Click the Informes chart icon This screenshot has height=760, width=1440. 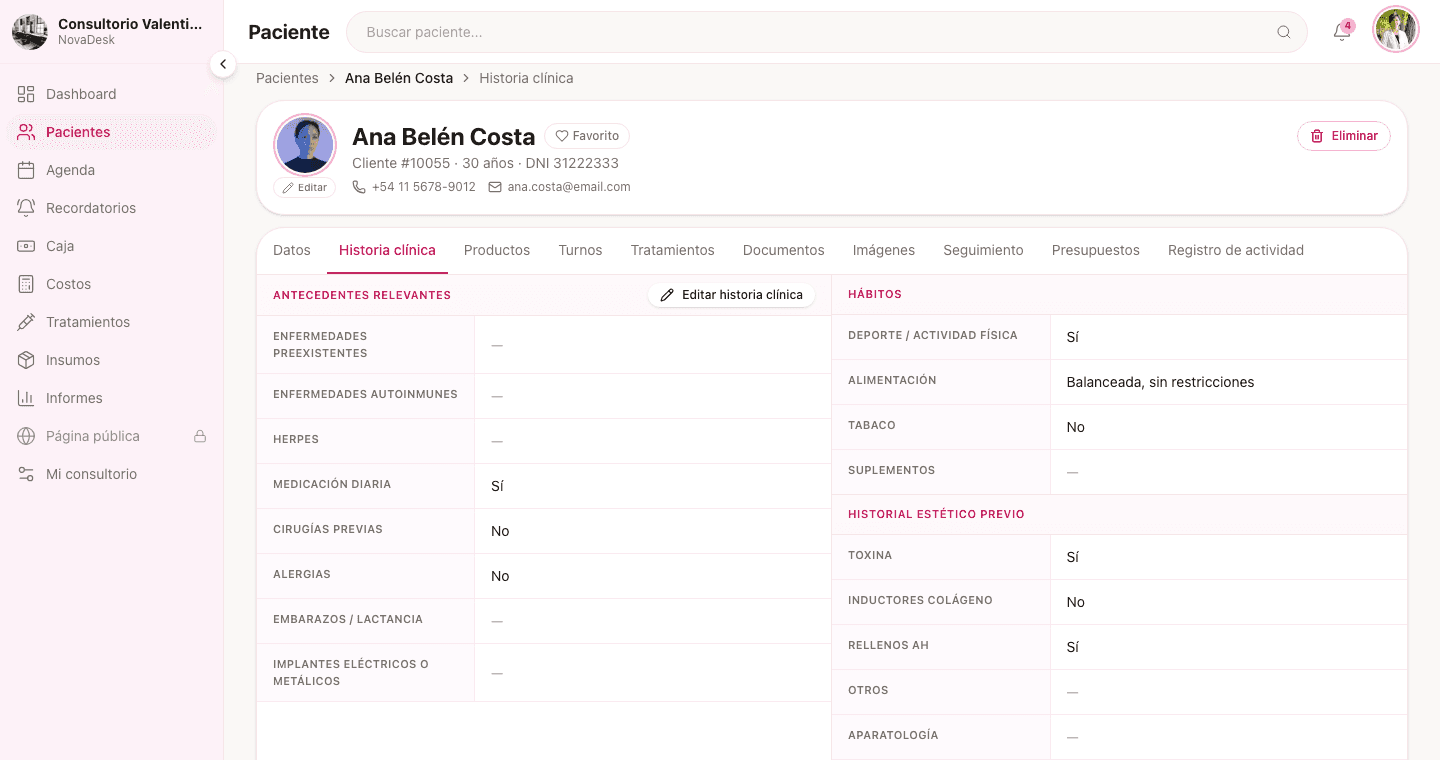click(x=26, y=398)
